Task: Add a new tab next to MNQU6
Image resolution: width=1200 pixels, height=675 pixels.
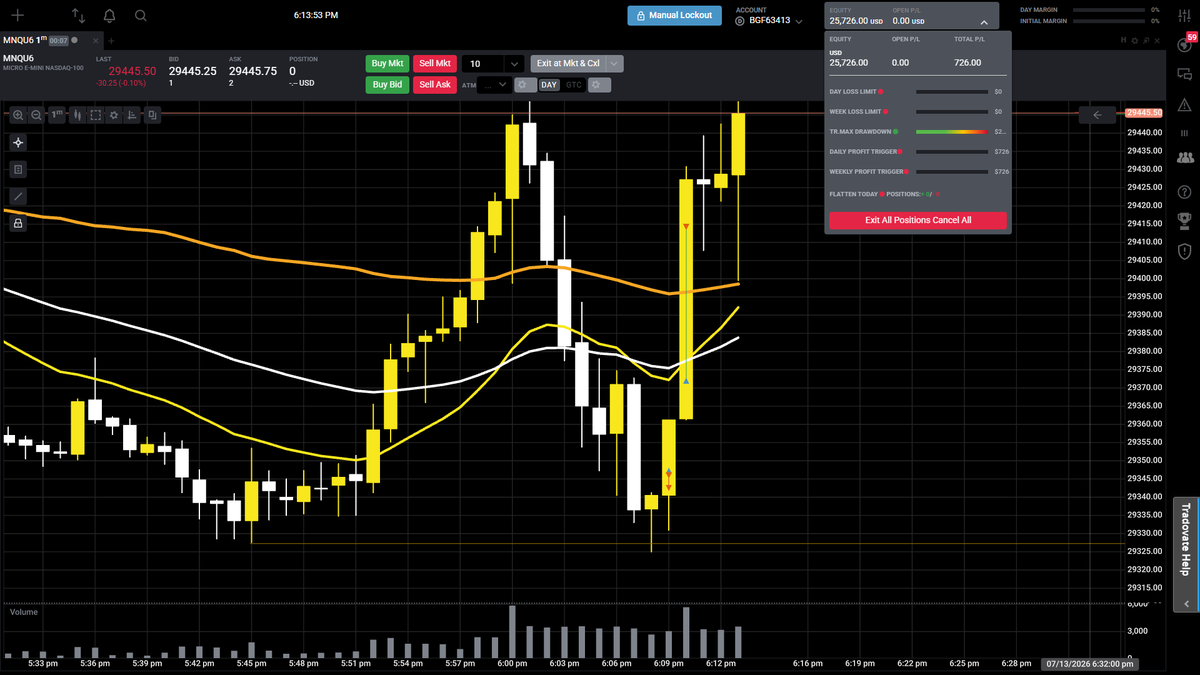Action: pos(111,40)
